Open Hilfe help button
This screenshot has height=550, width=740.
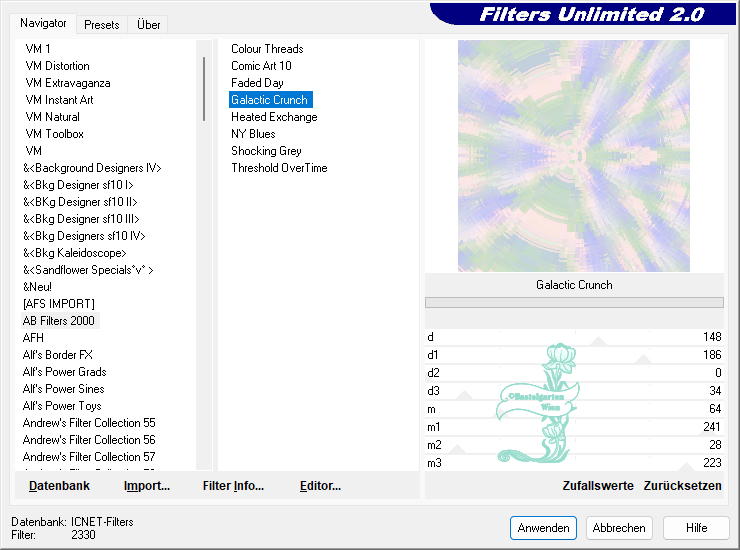[x=696, y=528]
